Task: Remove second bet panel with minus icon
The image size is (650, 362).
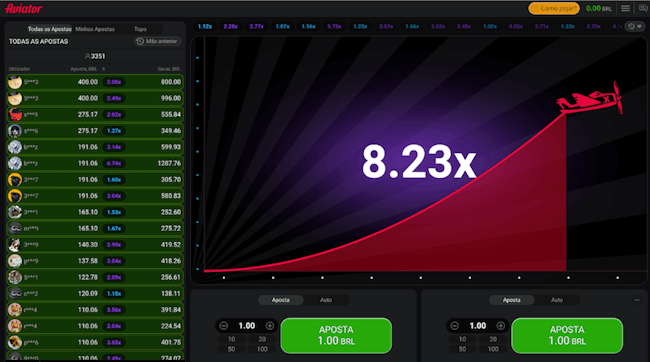Action: tap(637, 300)
